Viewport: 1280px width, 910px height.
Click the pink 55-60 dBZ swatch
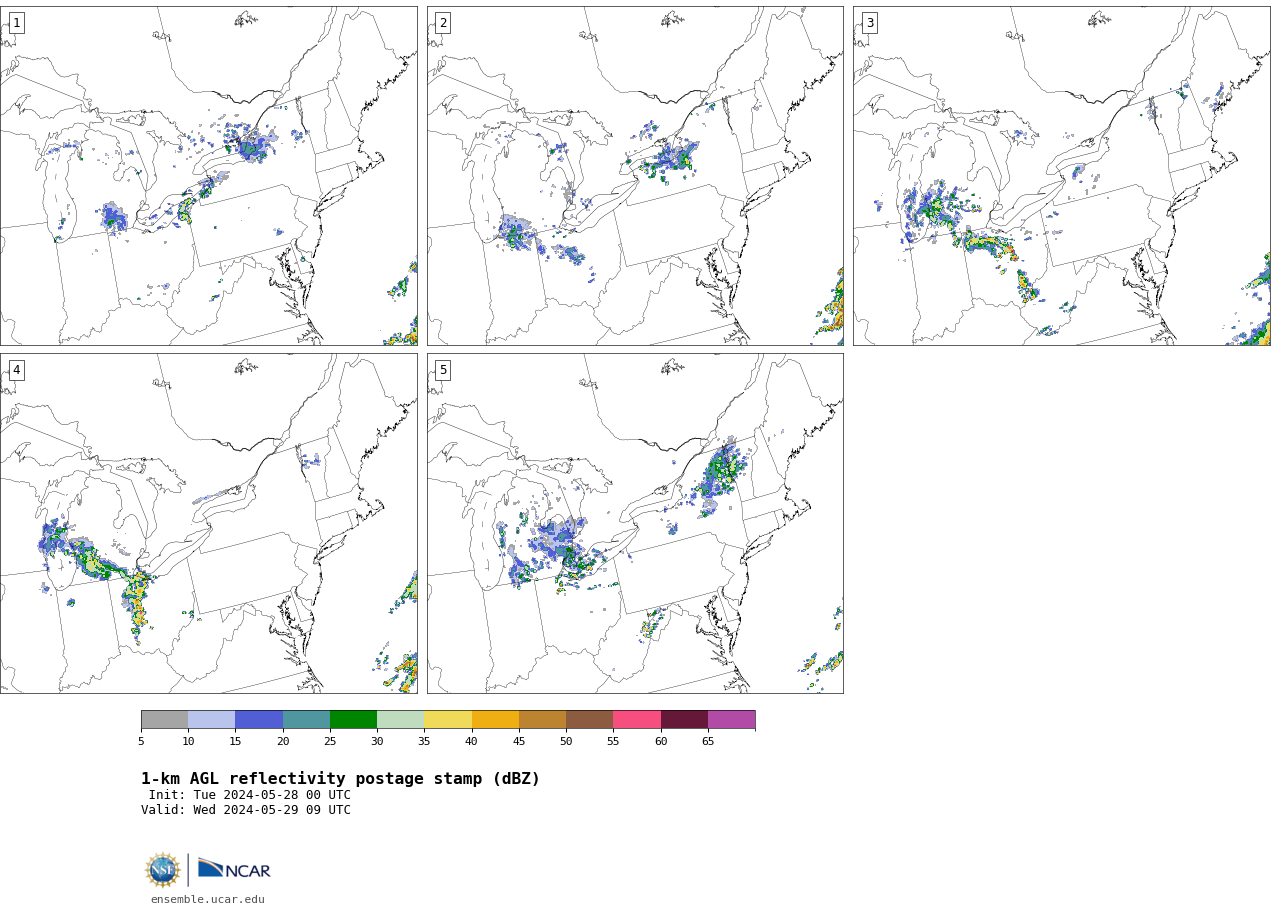point(637,720)
